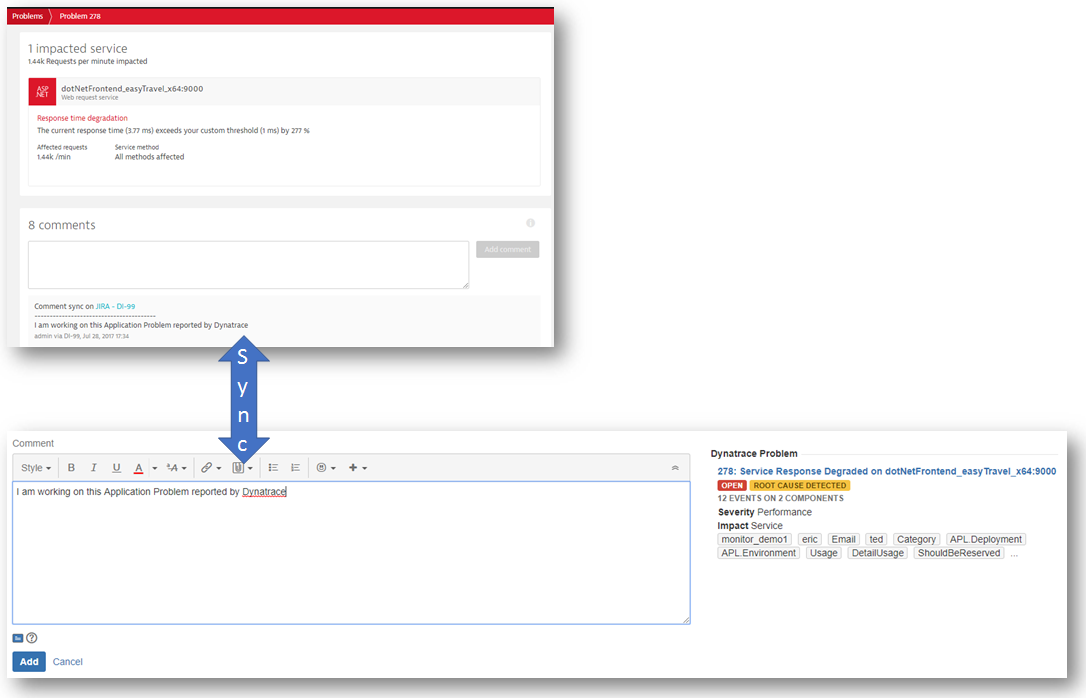Select the Email tag

click(x=844, y=539)
